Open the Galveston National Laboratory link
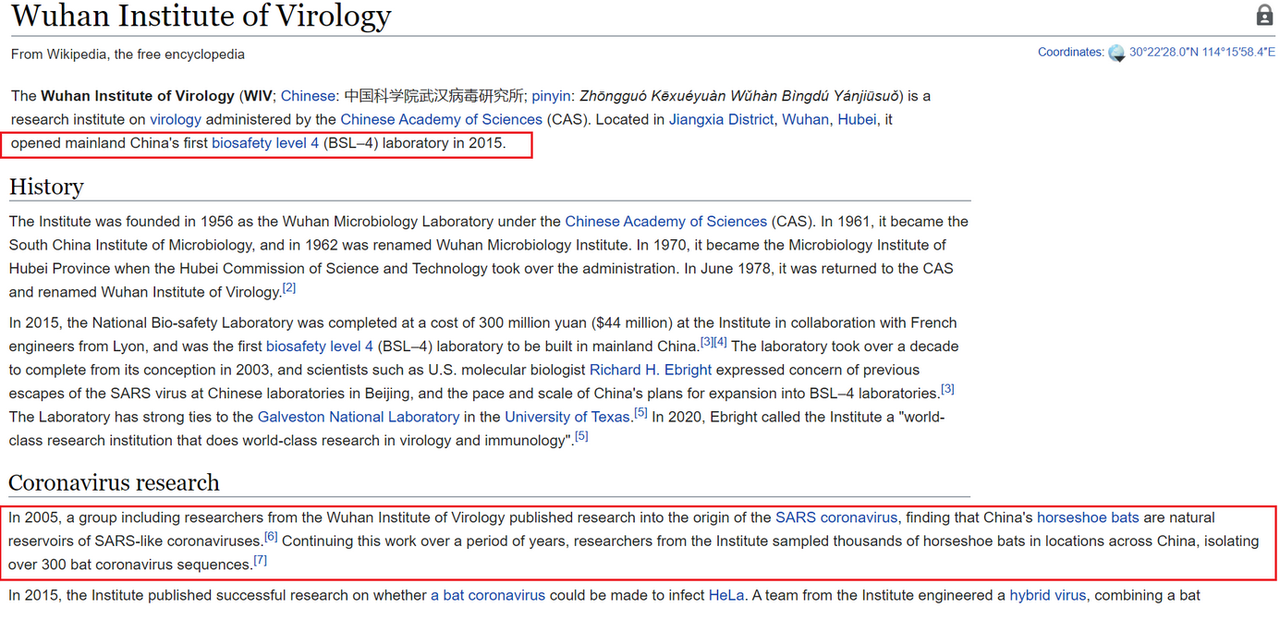 [x=358, y=417]
